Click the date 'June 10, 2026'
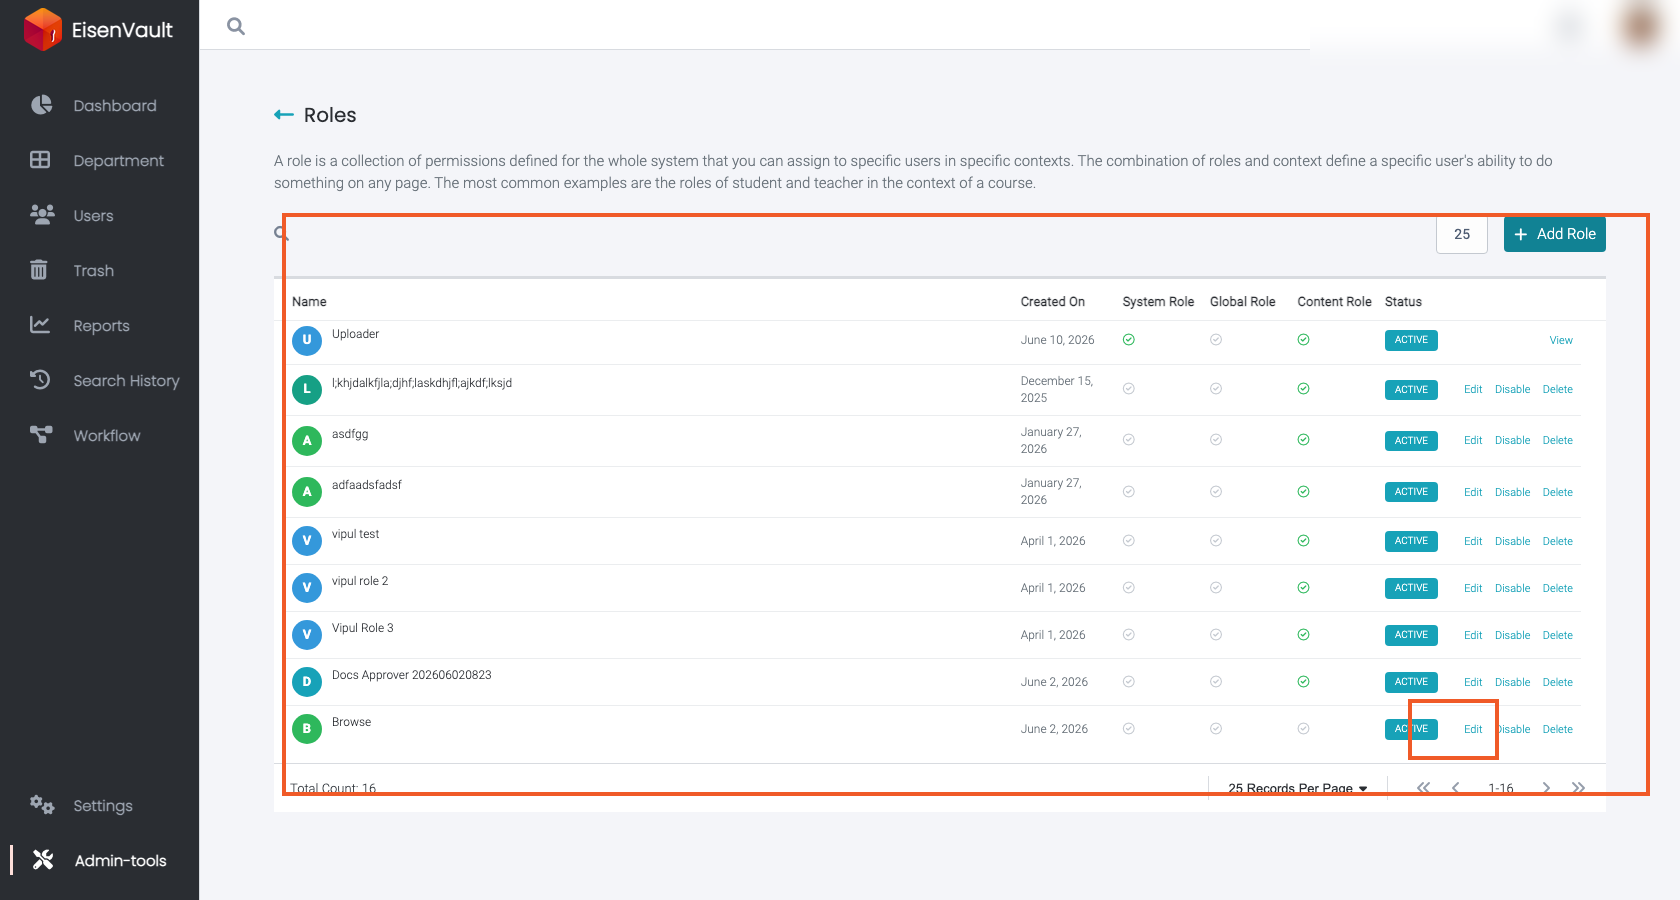The height and width of the screenshot is (900, 1680). [x=1057, y=340]
